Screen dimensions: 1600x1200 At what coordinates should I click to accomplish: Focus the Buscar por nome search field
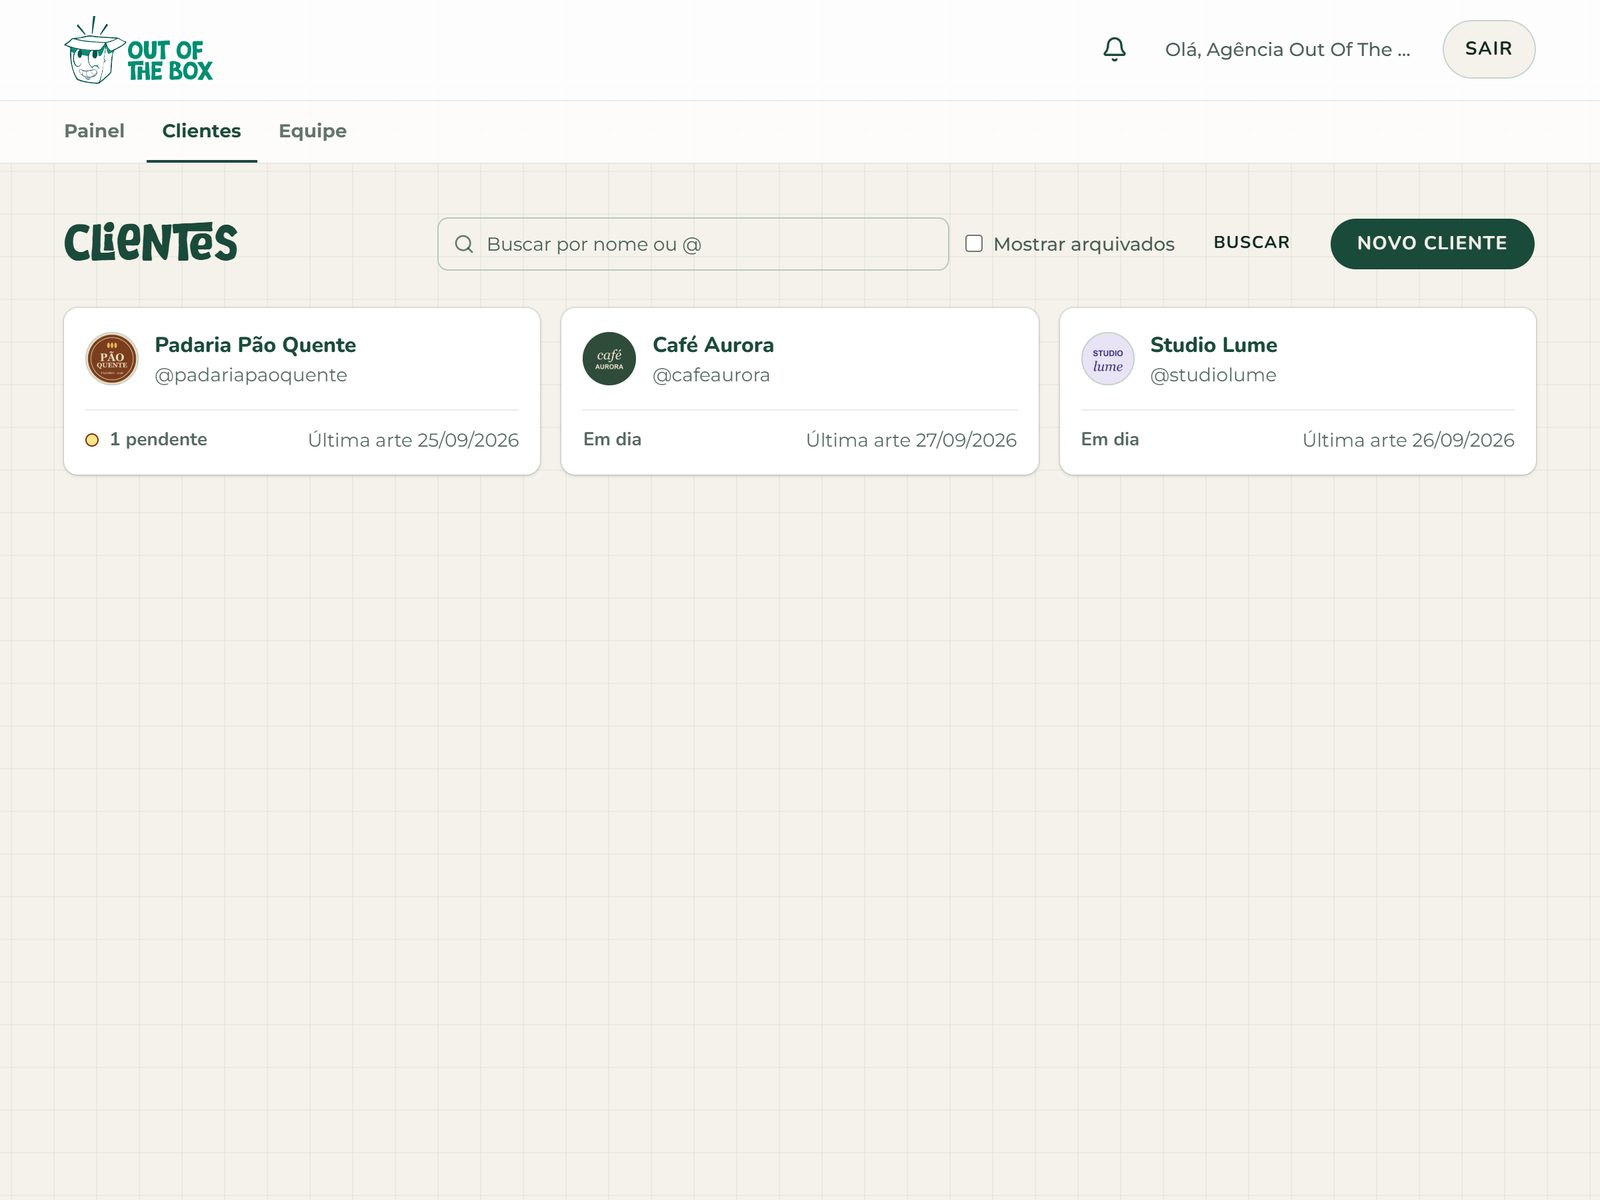[693, 244]
